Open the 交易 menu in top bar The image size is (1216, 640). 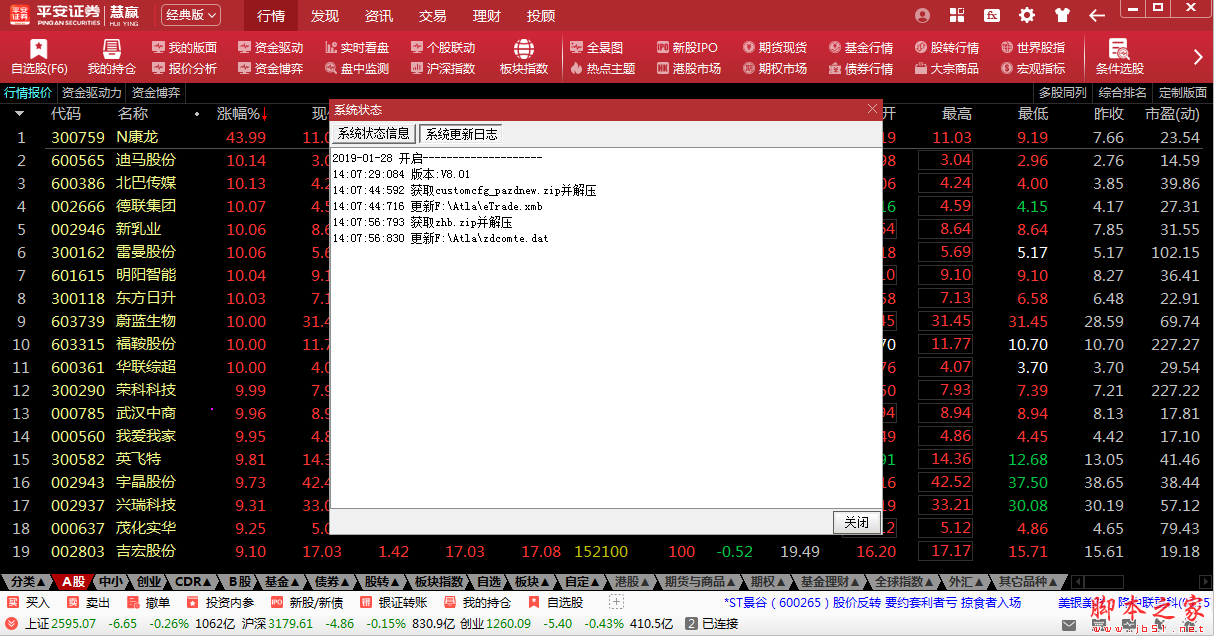click(433, 15)
